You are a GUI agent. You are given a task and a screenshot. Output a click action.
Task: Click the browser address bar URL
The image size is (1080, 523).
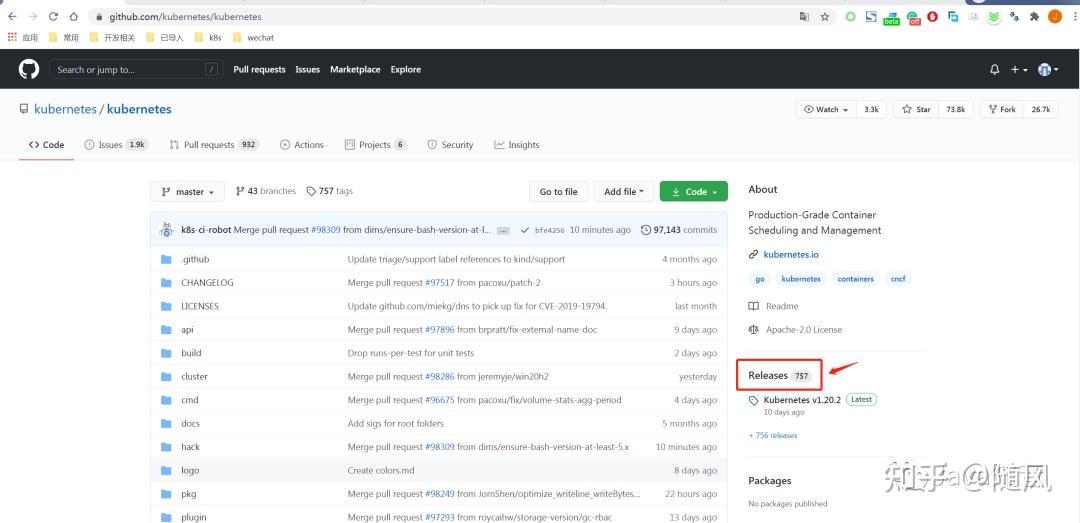coord(185,17)
